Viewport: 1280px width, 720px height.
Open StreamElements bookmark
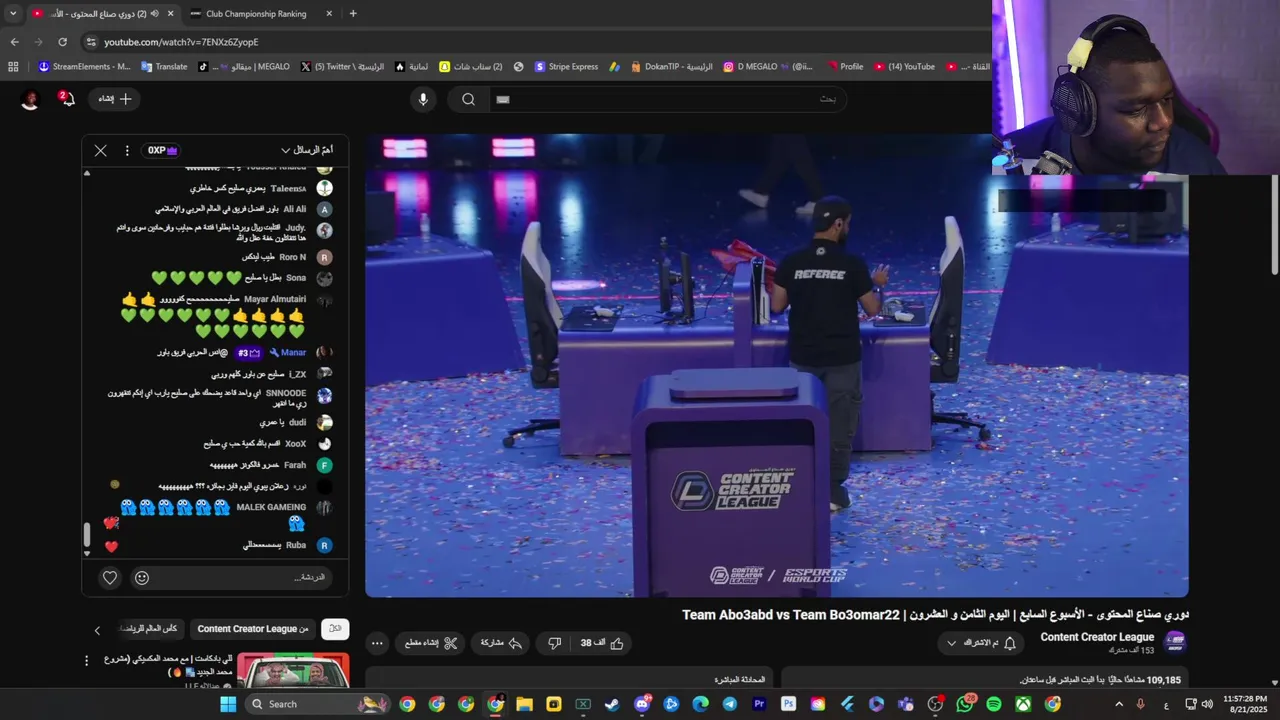(x=84, y=67)
